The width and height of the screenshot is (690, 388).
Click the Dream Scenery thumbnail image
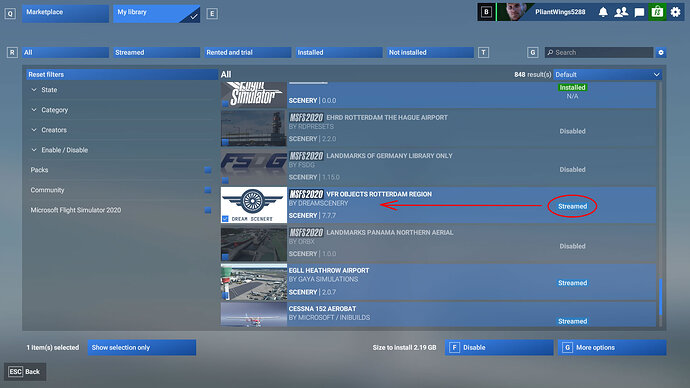(x=253, y=205)
